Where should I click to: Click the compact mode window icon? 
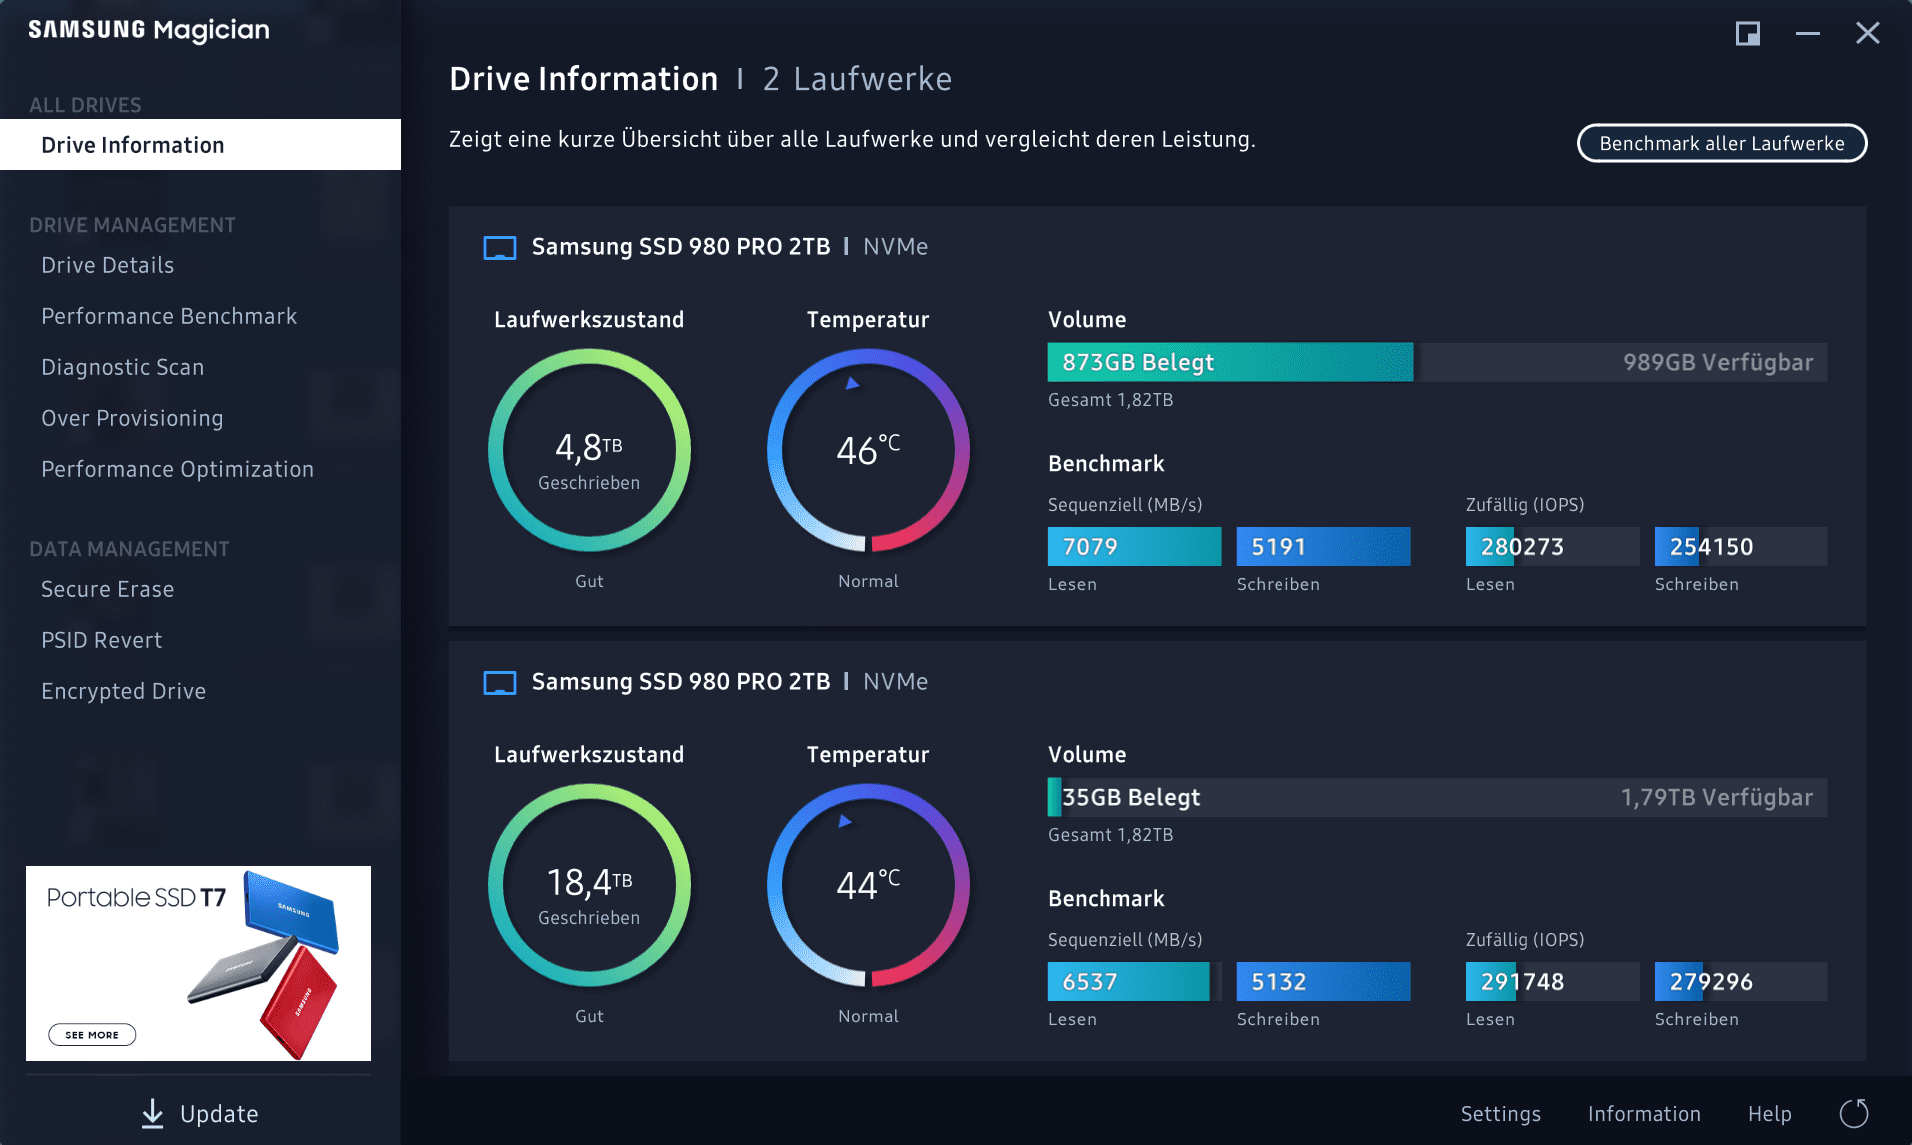[1747, 33]
